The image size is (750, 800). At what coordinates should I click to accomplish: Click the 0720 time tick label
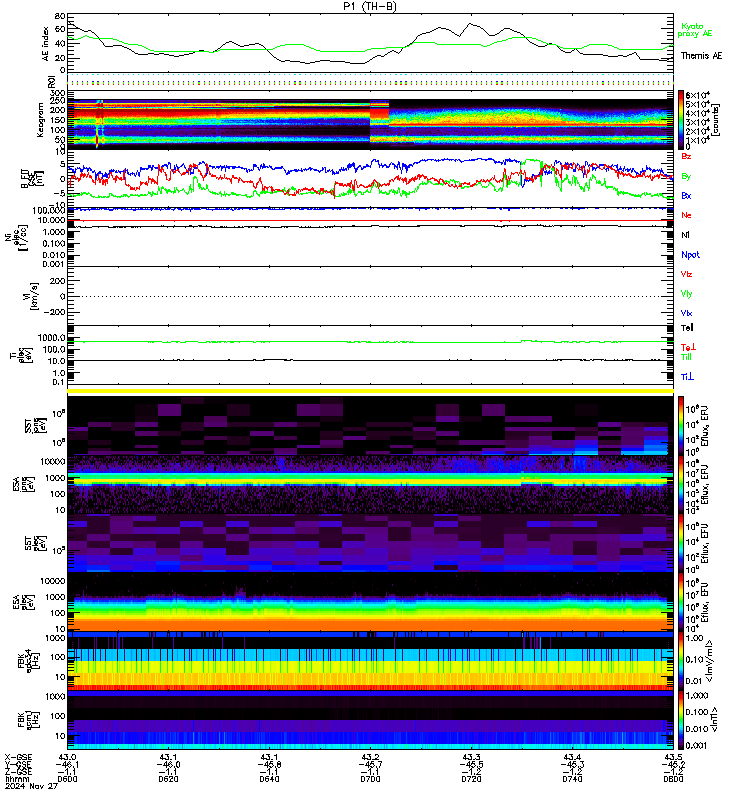471,779
